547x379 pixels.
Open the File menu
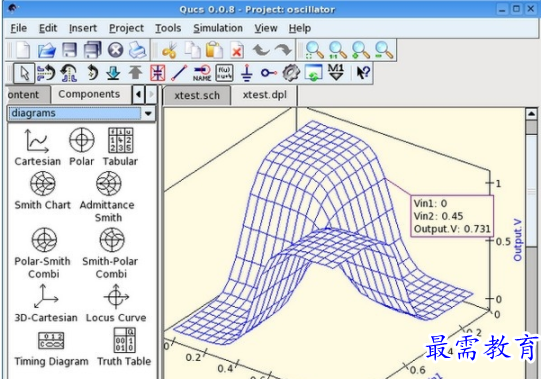coord(18,28)
